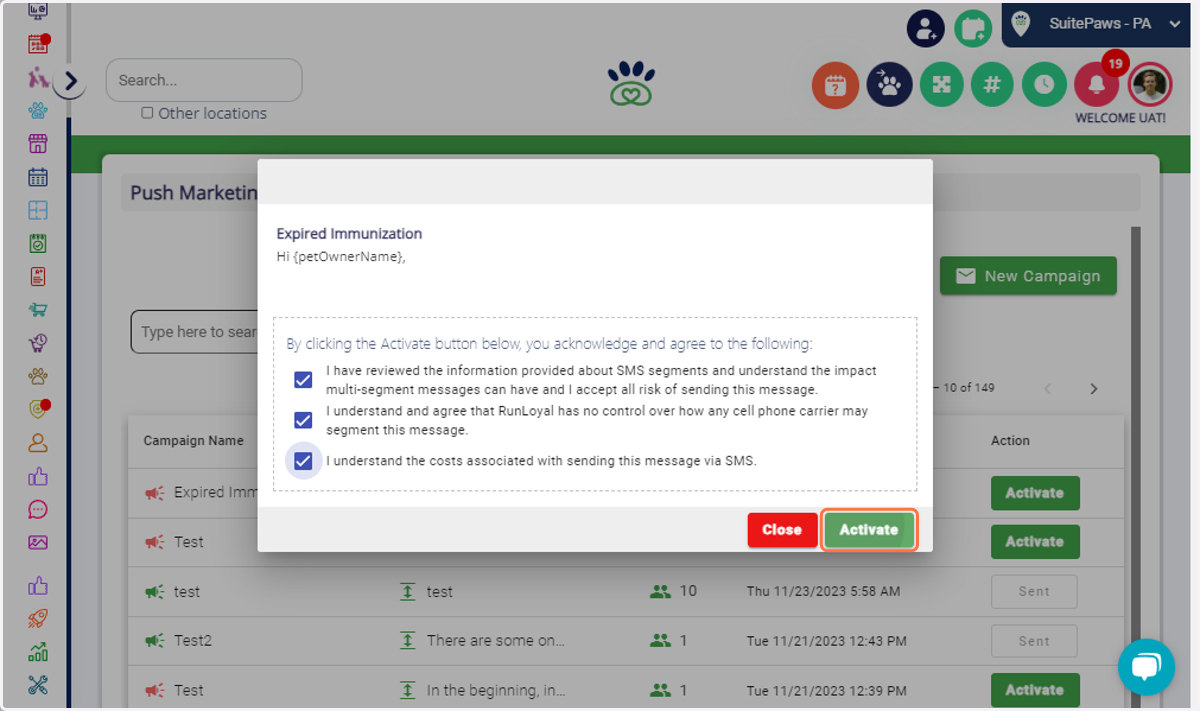Click the Tue 11/21/2023 12:43 PM date
Image resolution: width=1200 pixels, height=711 pixels.
pos(827,641)
